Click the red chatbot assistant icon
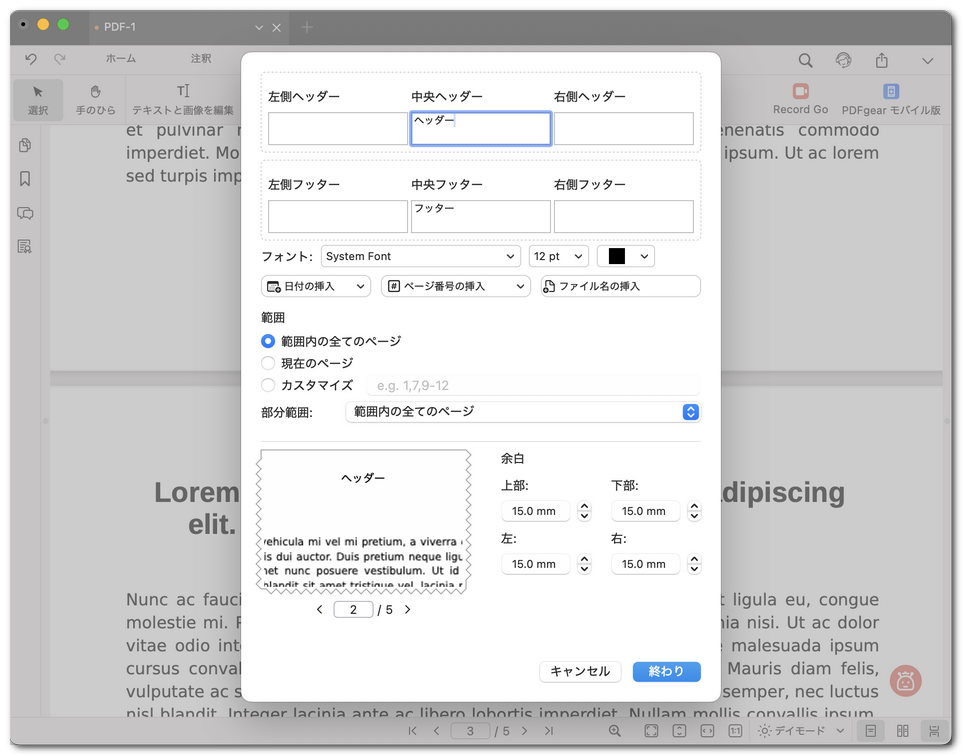963x756 pixels. click(905, 682)
